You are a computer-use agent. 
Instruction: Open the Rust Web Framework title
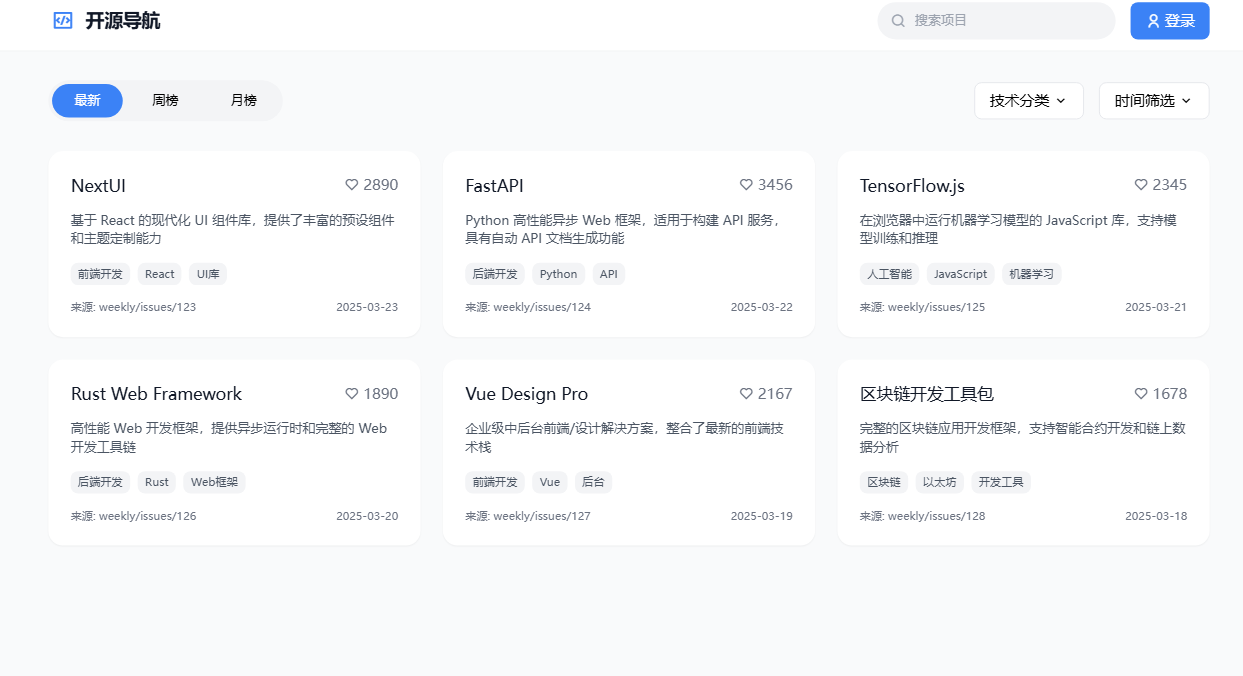[156, 394]
